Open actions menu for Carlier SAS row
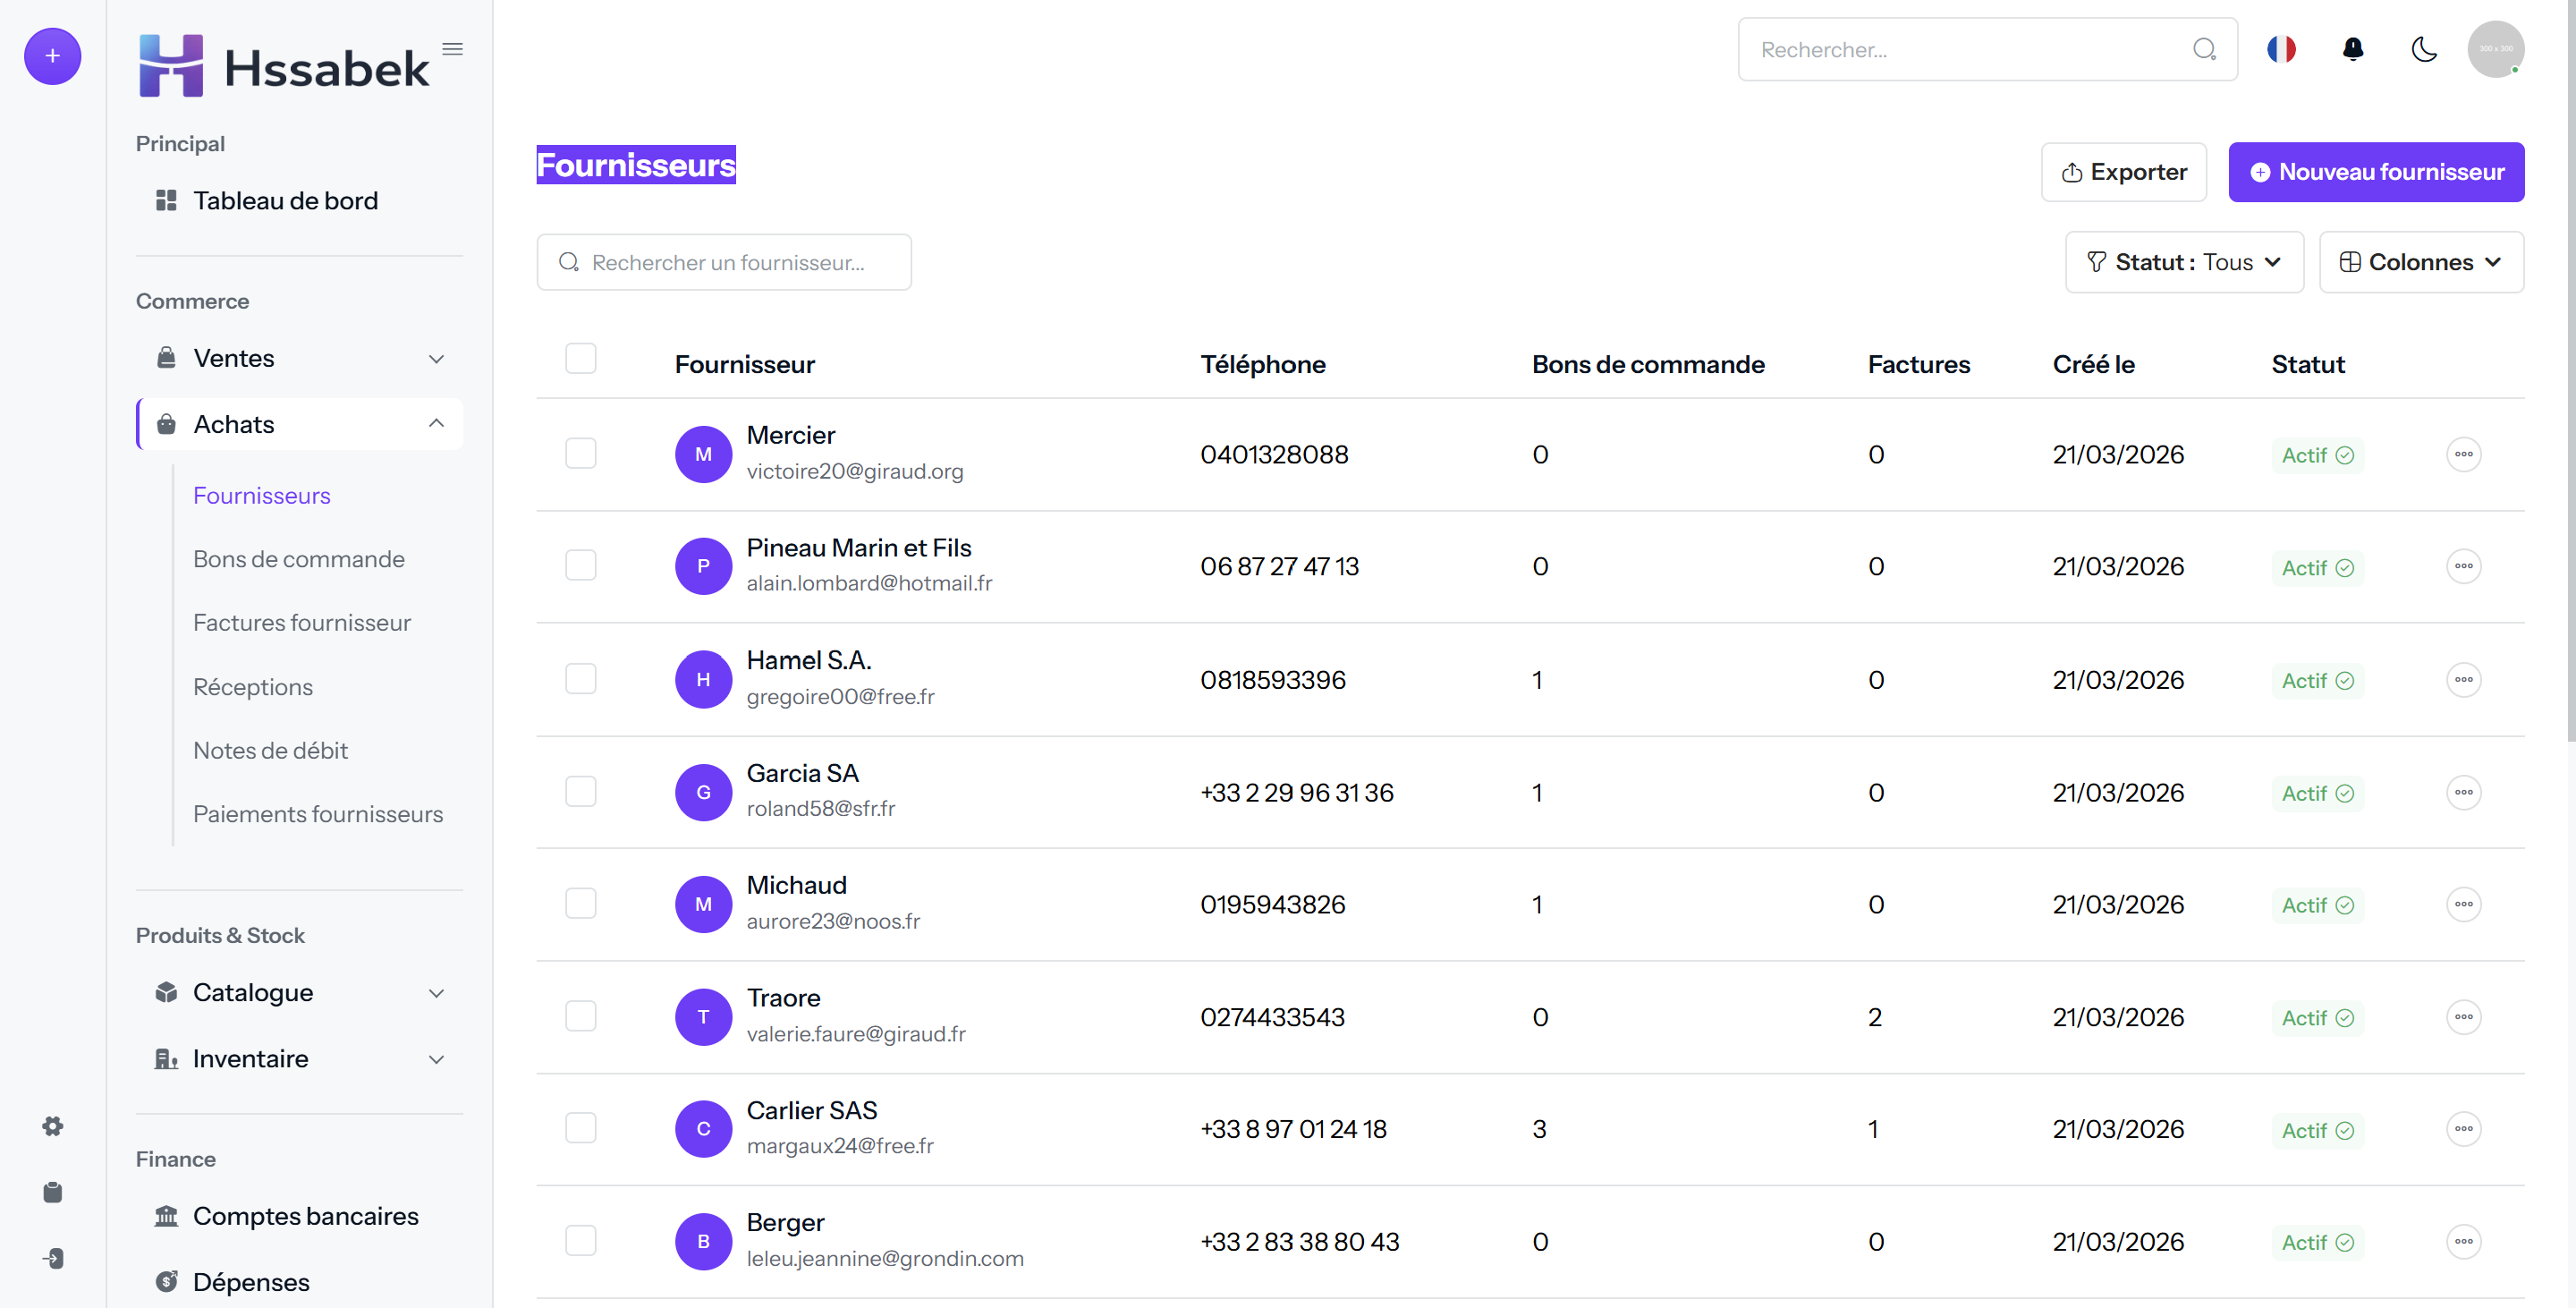The width and height of the screenshot is (2576, 1308). [2463, 1129]
